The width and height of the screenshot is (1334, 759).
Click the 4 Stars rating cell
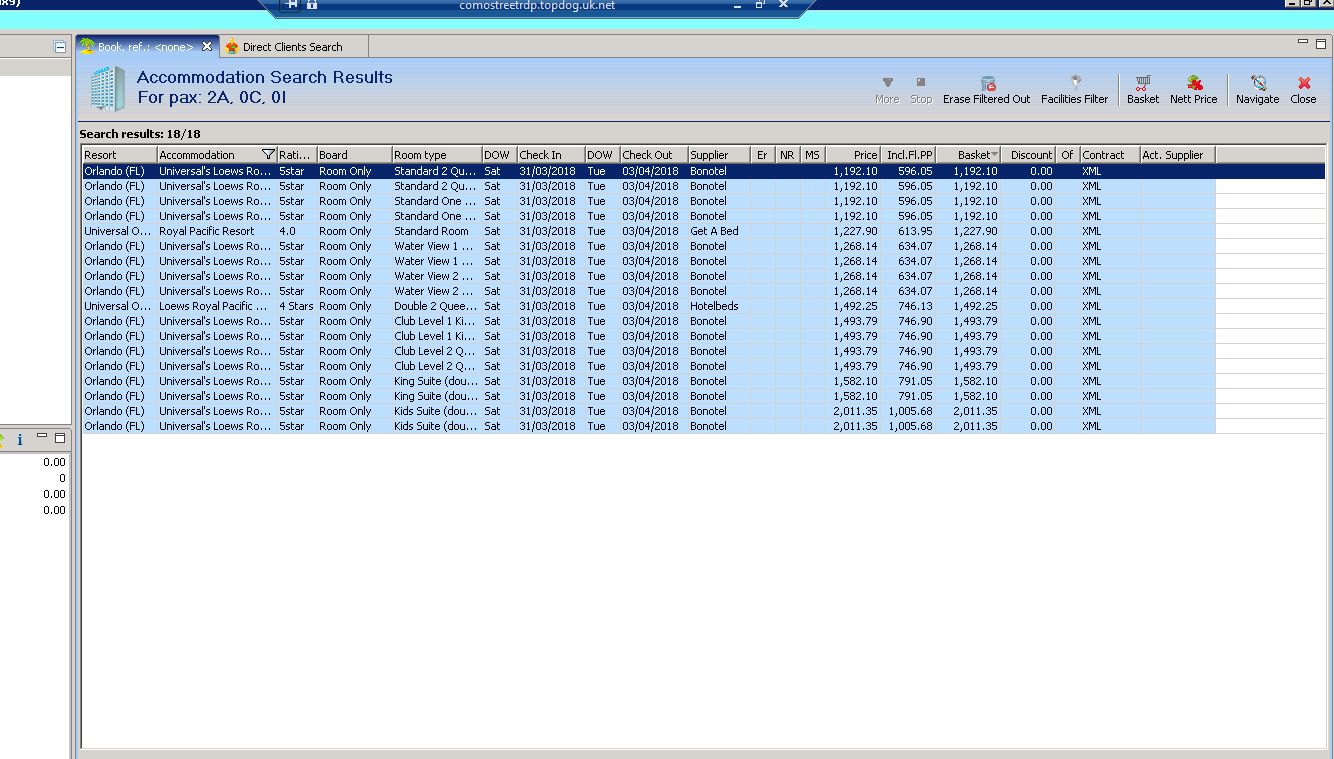click(297, 306)
